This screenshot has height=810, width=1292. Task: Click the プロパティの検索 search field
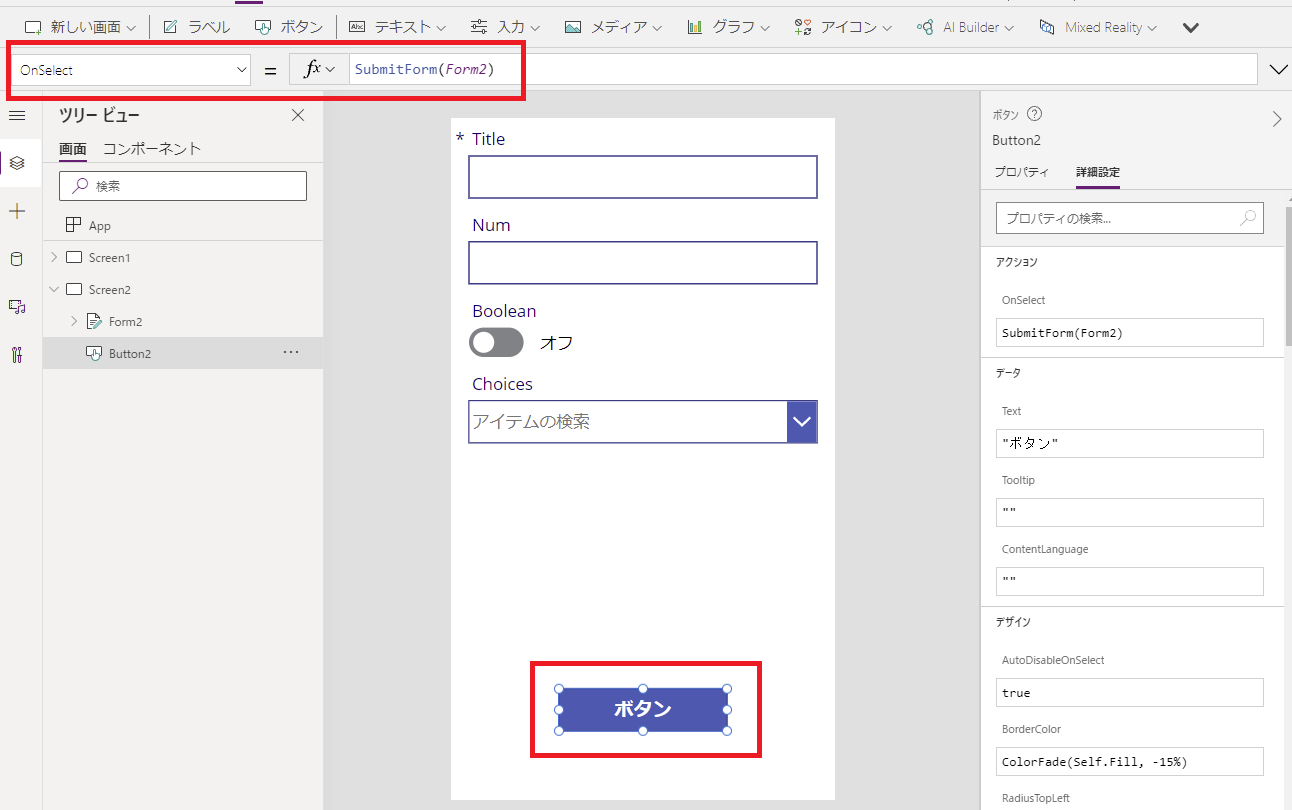[x=1129, y=217]
